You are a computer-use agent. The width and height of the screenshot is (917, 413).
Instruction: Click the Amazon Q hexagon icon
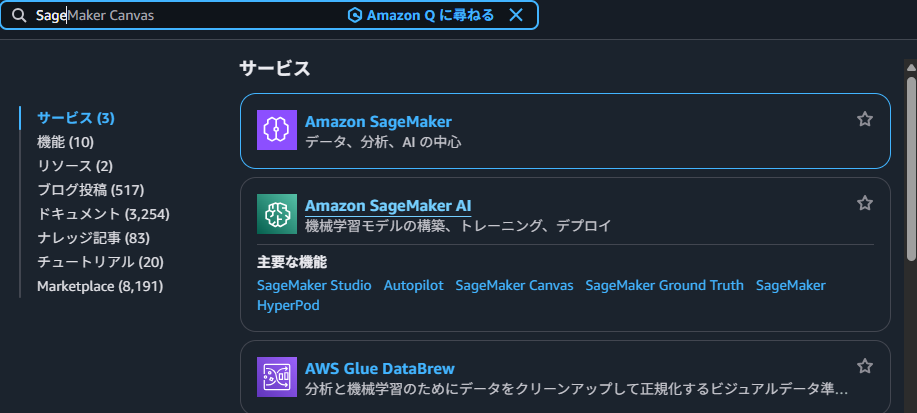354,15
